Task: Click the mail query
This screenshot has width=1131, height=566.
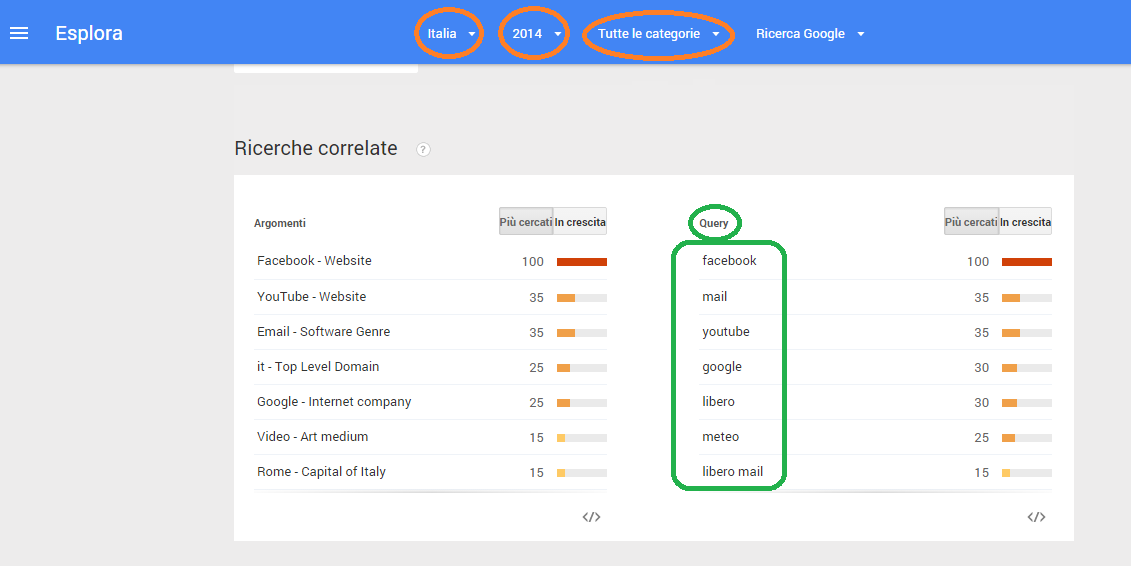Action: point(715,296)
